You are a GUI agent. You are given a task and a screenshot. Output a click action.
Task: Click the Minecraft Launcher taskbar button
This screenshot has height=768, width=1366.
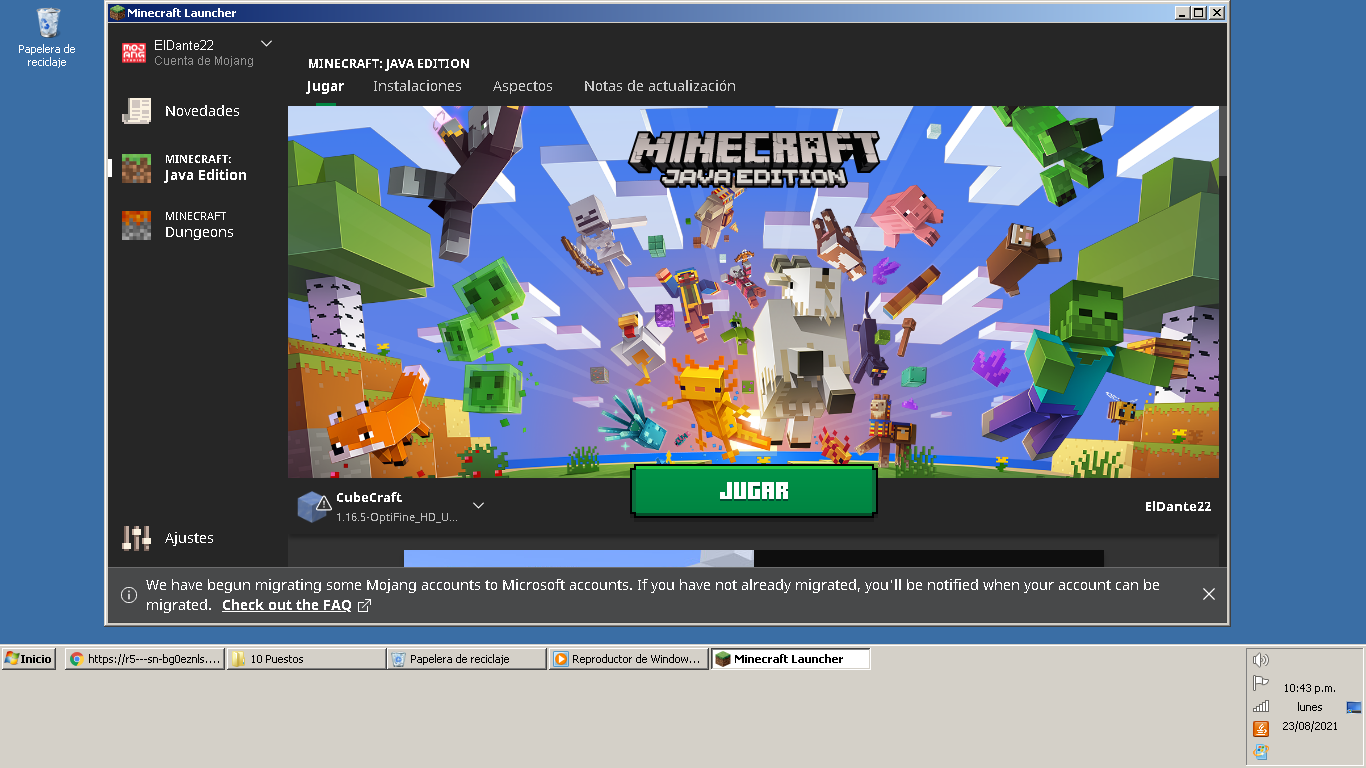[x=790, y=659]
